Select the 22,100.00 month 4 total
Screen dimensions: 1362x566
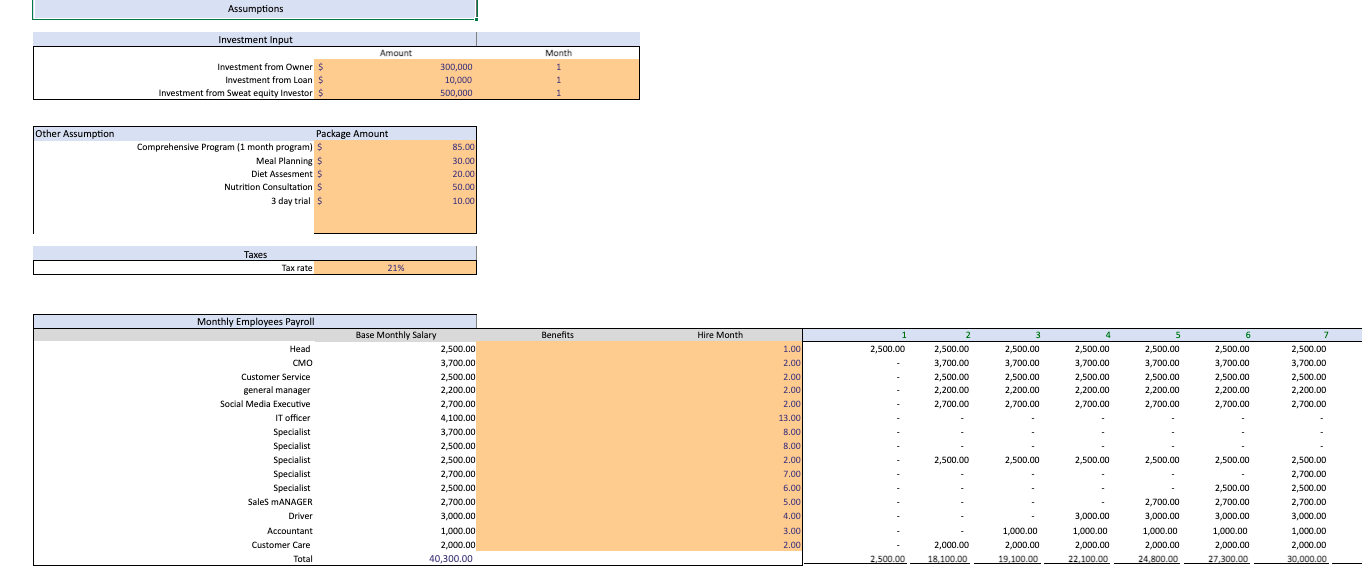(x=1090, y=559)
